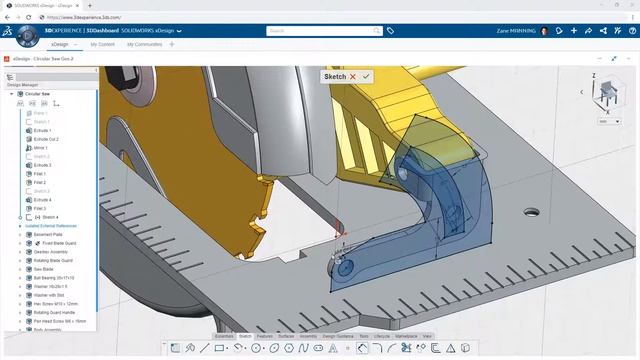Select the Sketch Chamfer arc tool

click(x=391, y=348)
